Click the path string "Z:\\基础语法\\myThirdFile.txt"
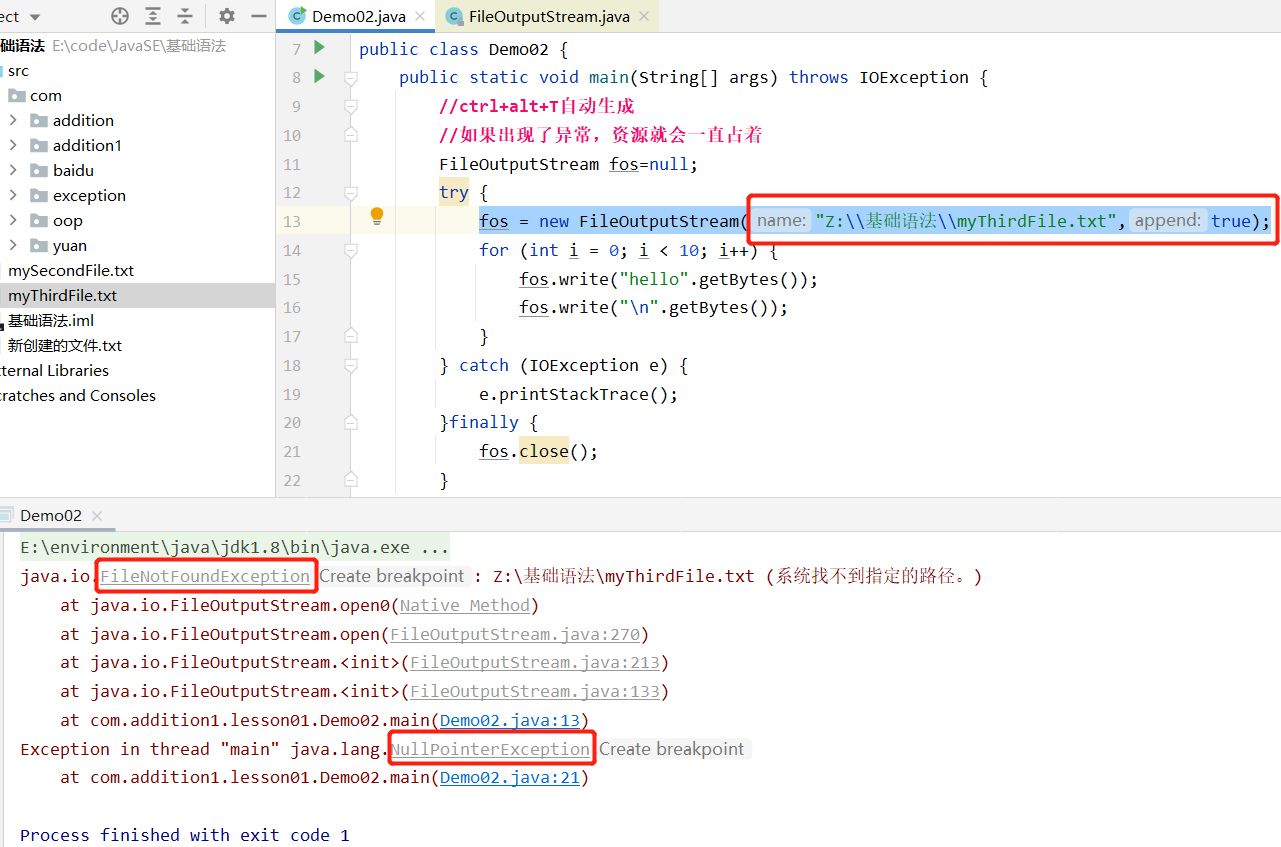 [965, 221]
